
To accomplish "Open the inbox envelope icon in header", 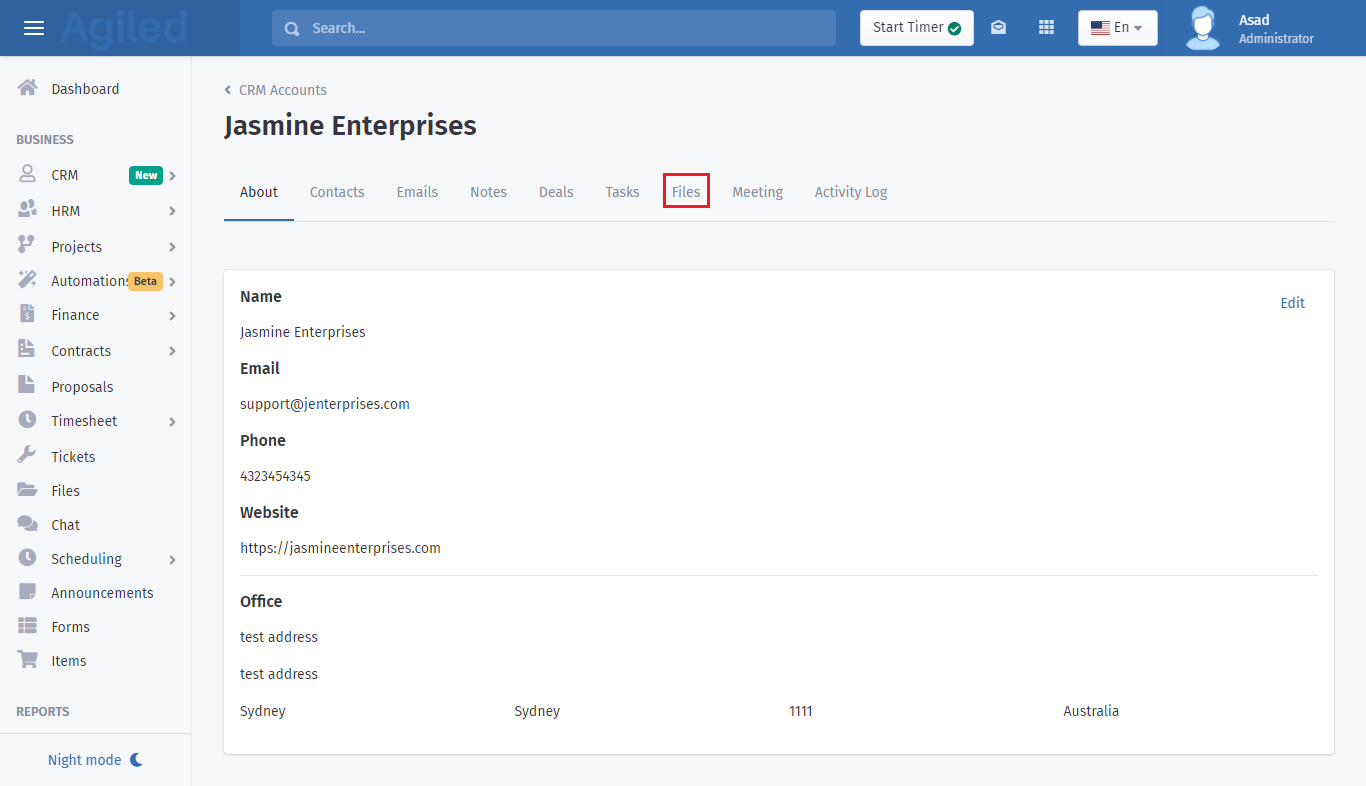I will coord(998,28).
